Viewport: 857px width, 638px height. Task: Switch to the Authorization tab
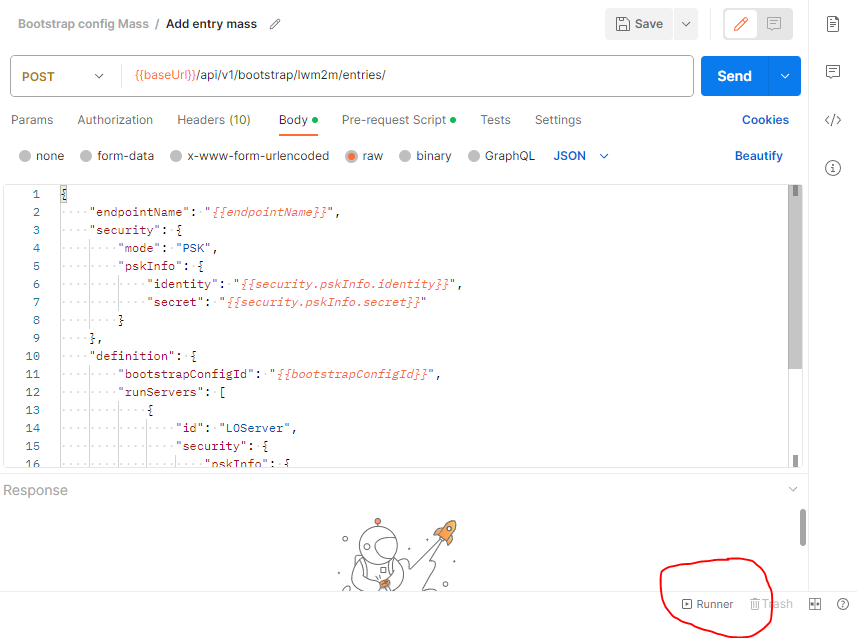pos(115,120)
